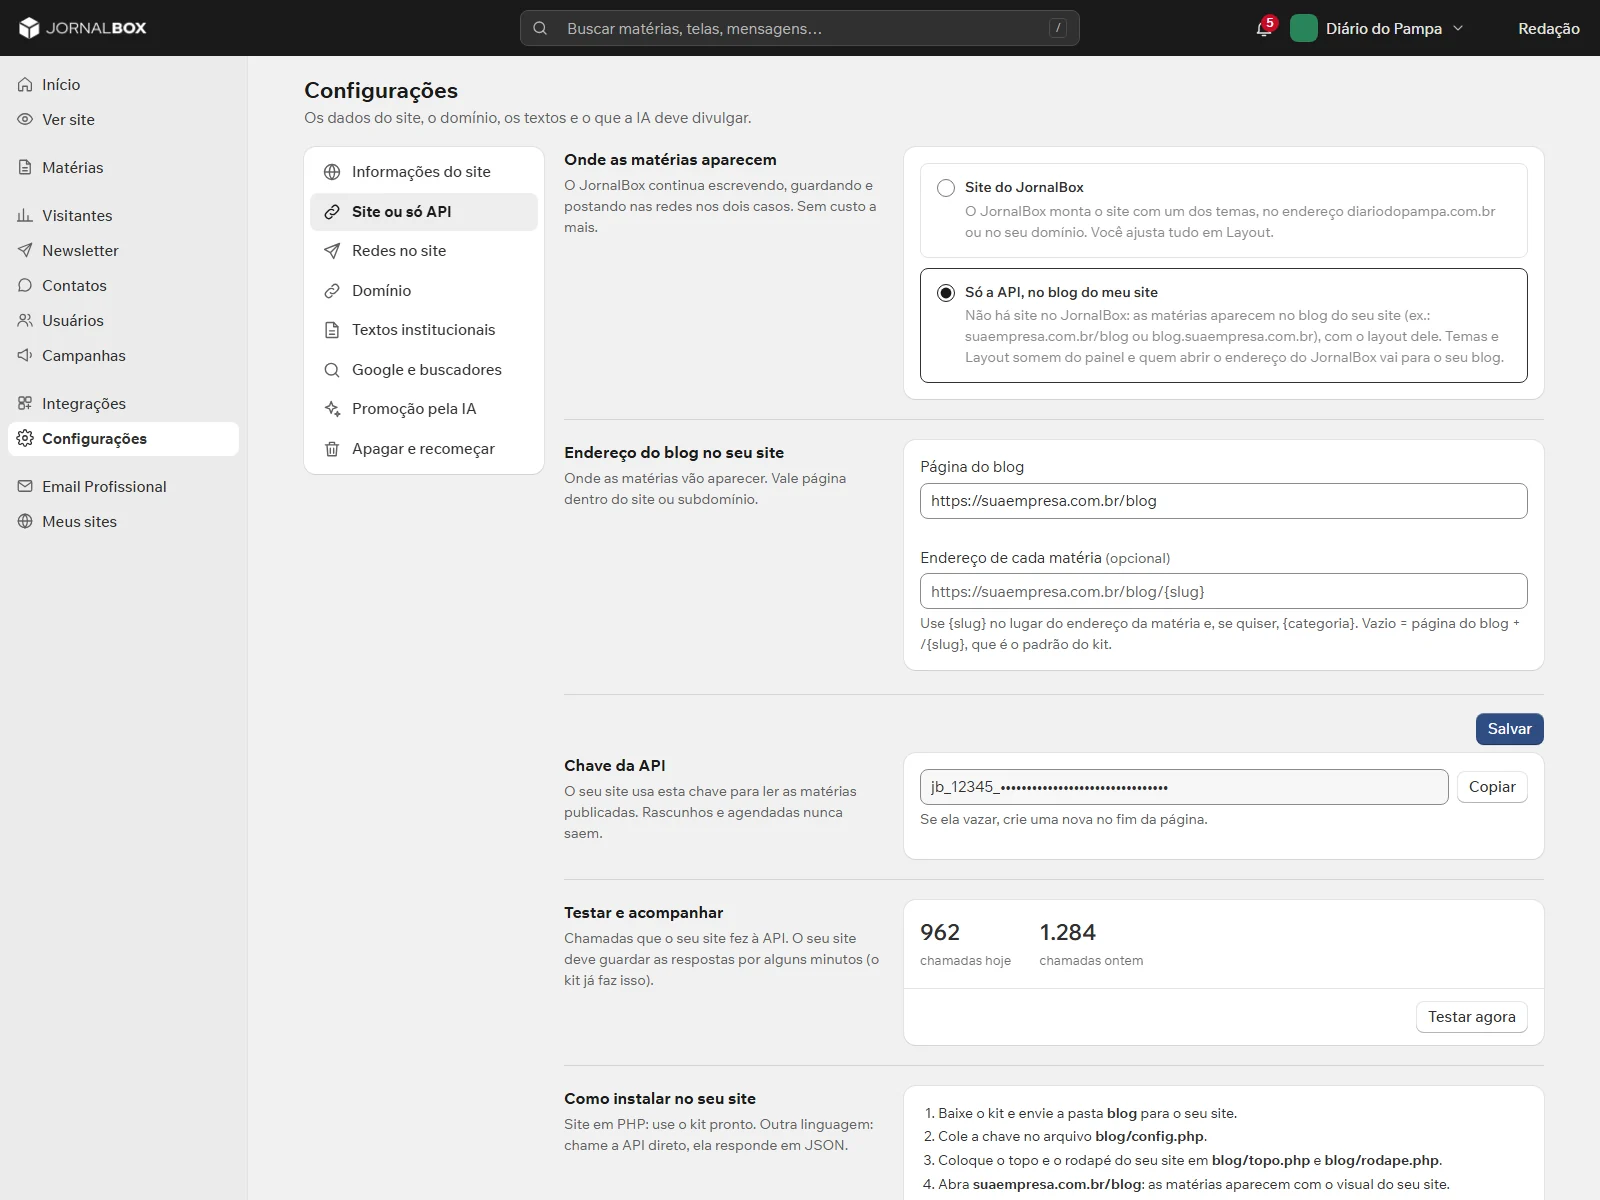1600x1200 pixels.
Task: Click the Ver site eye icon
Action: 25,120
